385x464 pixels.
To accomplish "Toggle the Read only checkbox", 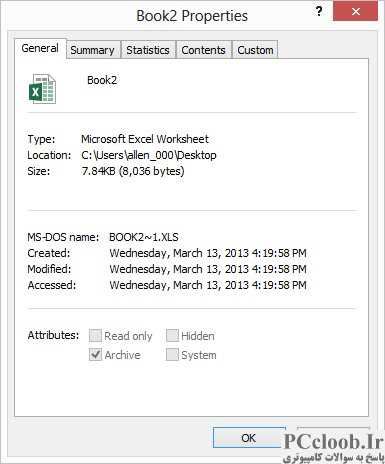I will (95, 336).
